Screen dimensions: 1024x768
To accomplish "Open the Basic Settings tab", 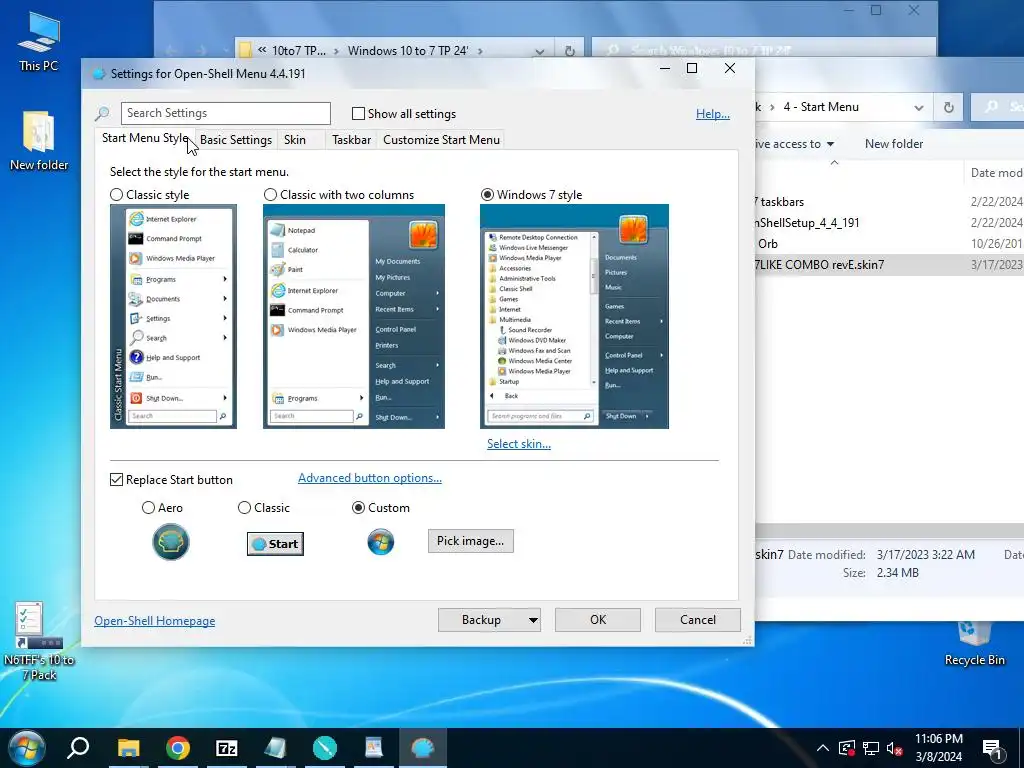I will (x=236, y=140).
